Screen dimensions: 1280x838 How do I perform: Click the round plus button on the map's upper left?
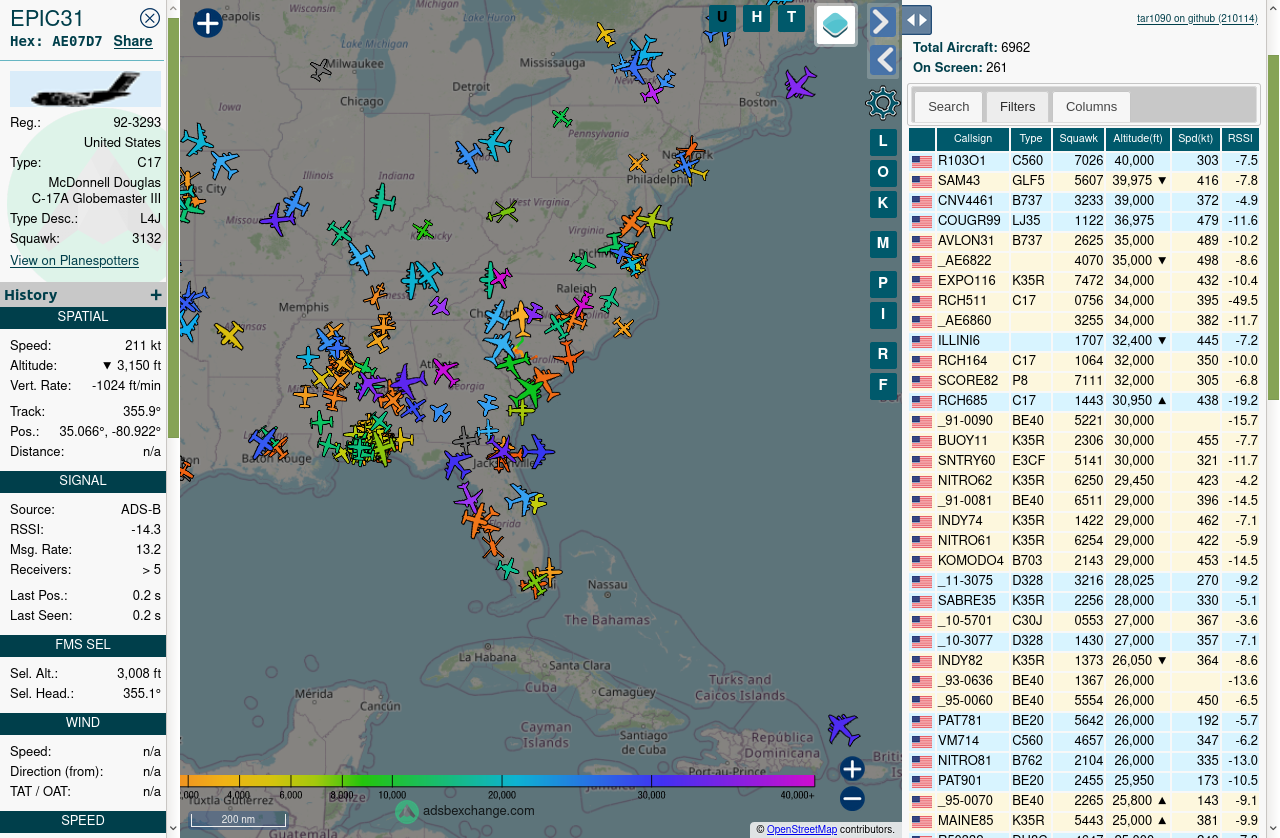tap(207, 23)
